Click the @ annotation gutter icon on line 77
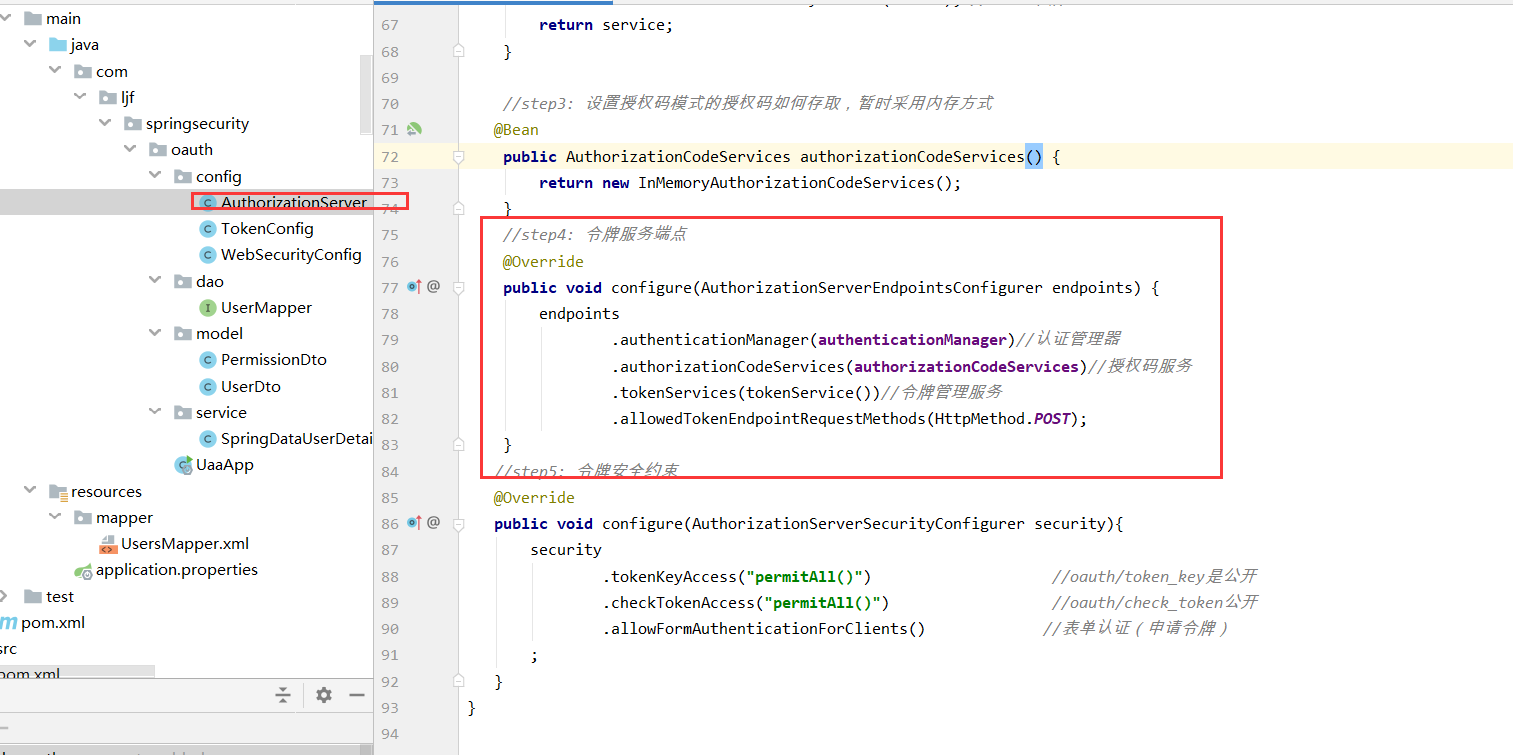 click(x=434, y=287)
